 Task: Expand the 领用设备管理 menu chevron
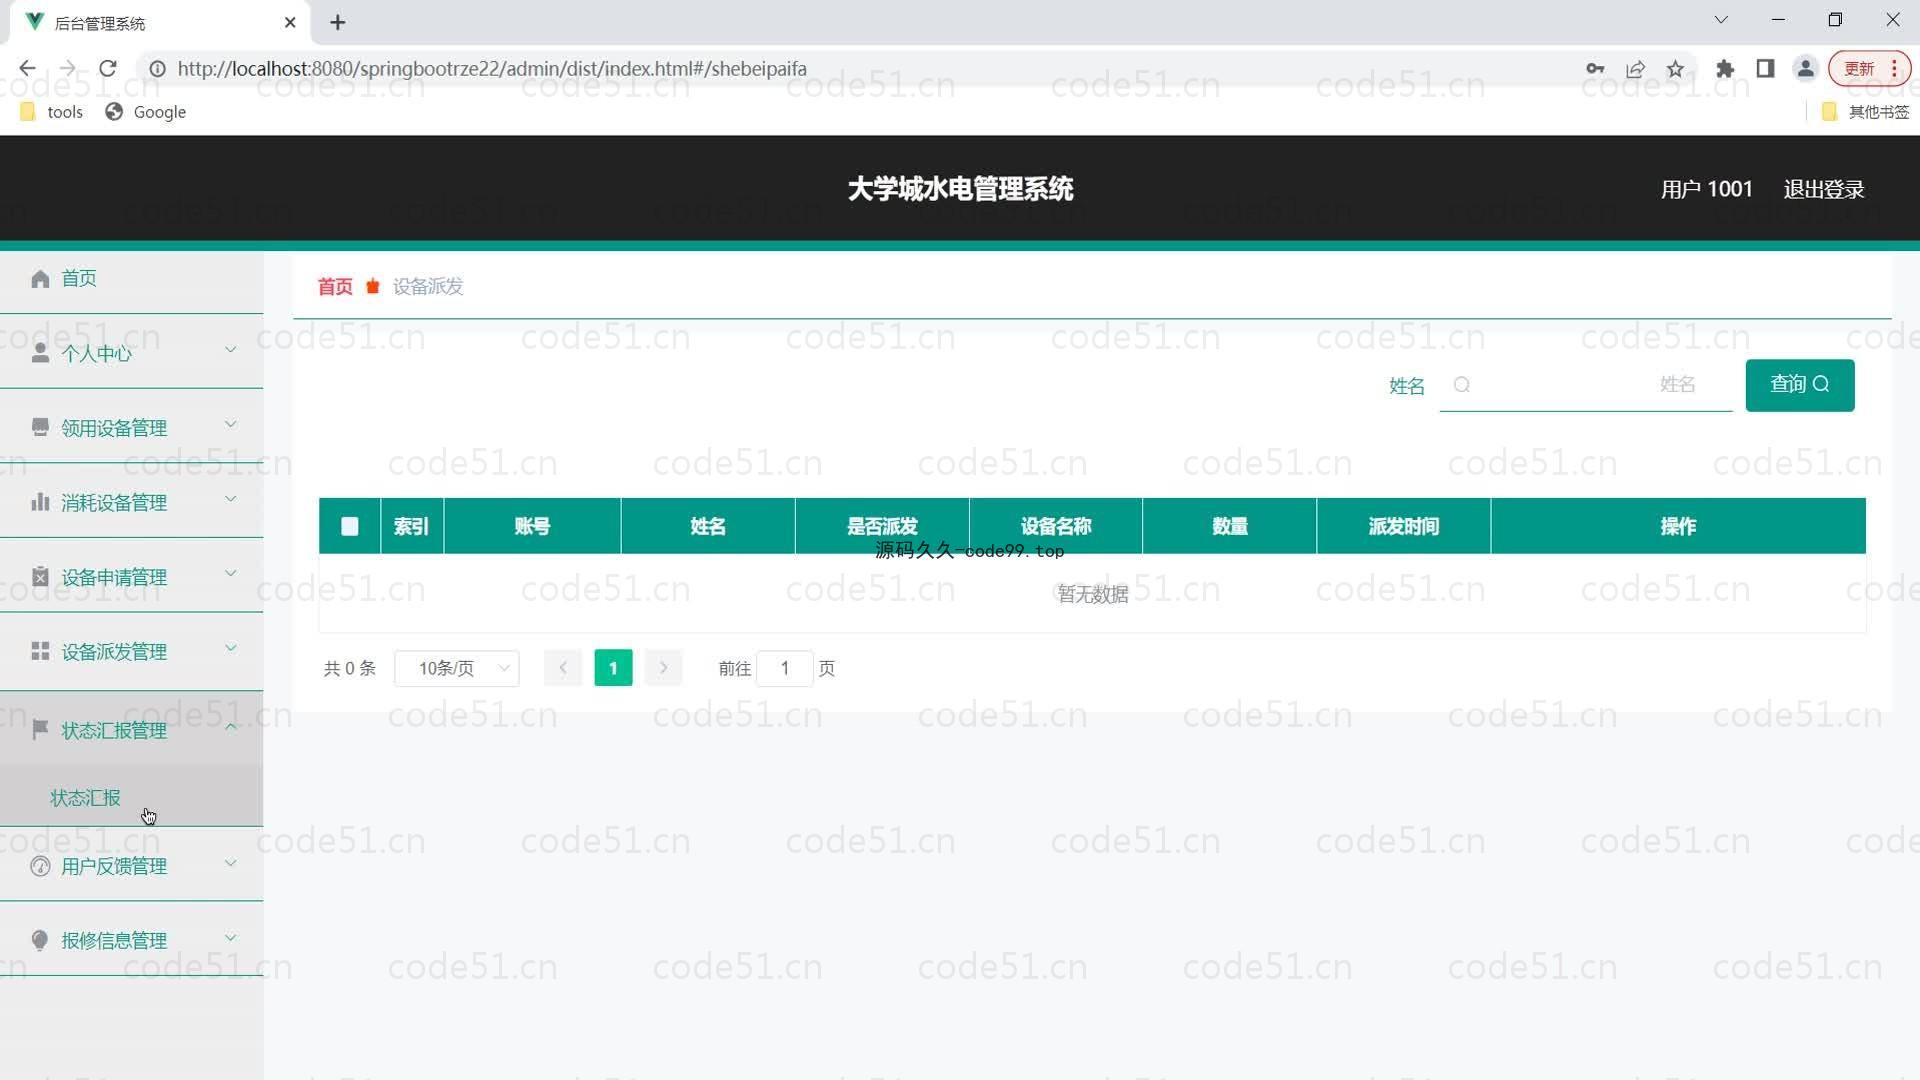click(231, 425)
